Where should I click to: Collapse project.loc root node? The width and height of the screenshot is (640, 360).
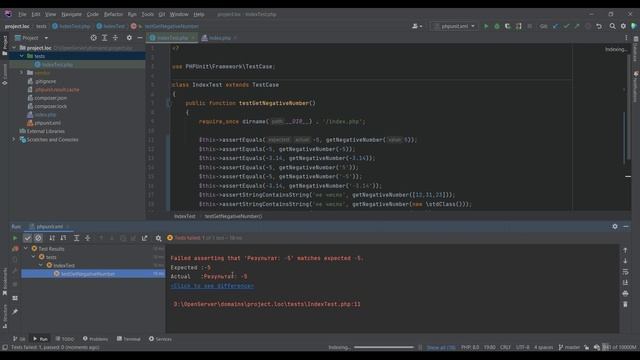pos(14,47)
